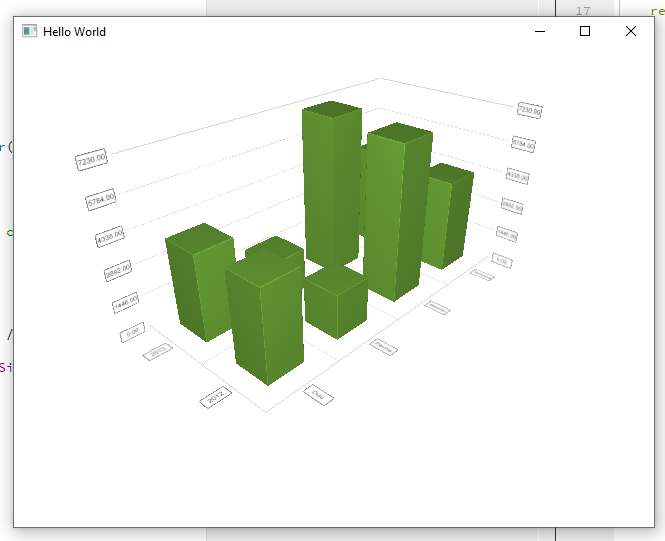This screenshot has width=665, height=541.
Task: Select the 1446.00 label on the left axis
Action: [x=126, y=302]
